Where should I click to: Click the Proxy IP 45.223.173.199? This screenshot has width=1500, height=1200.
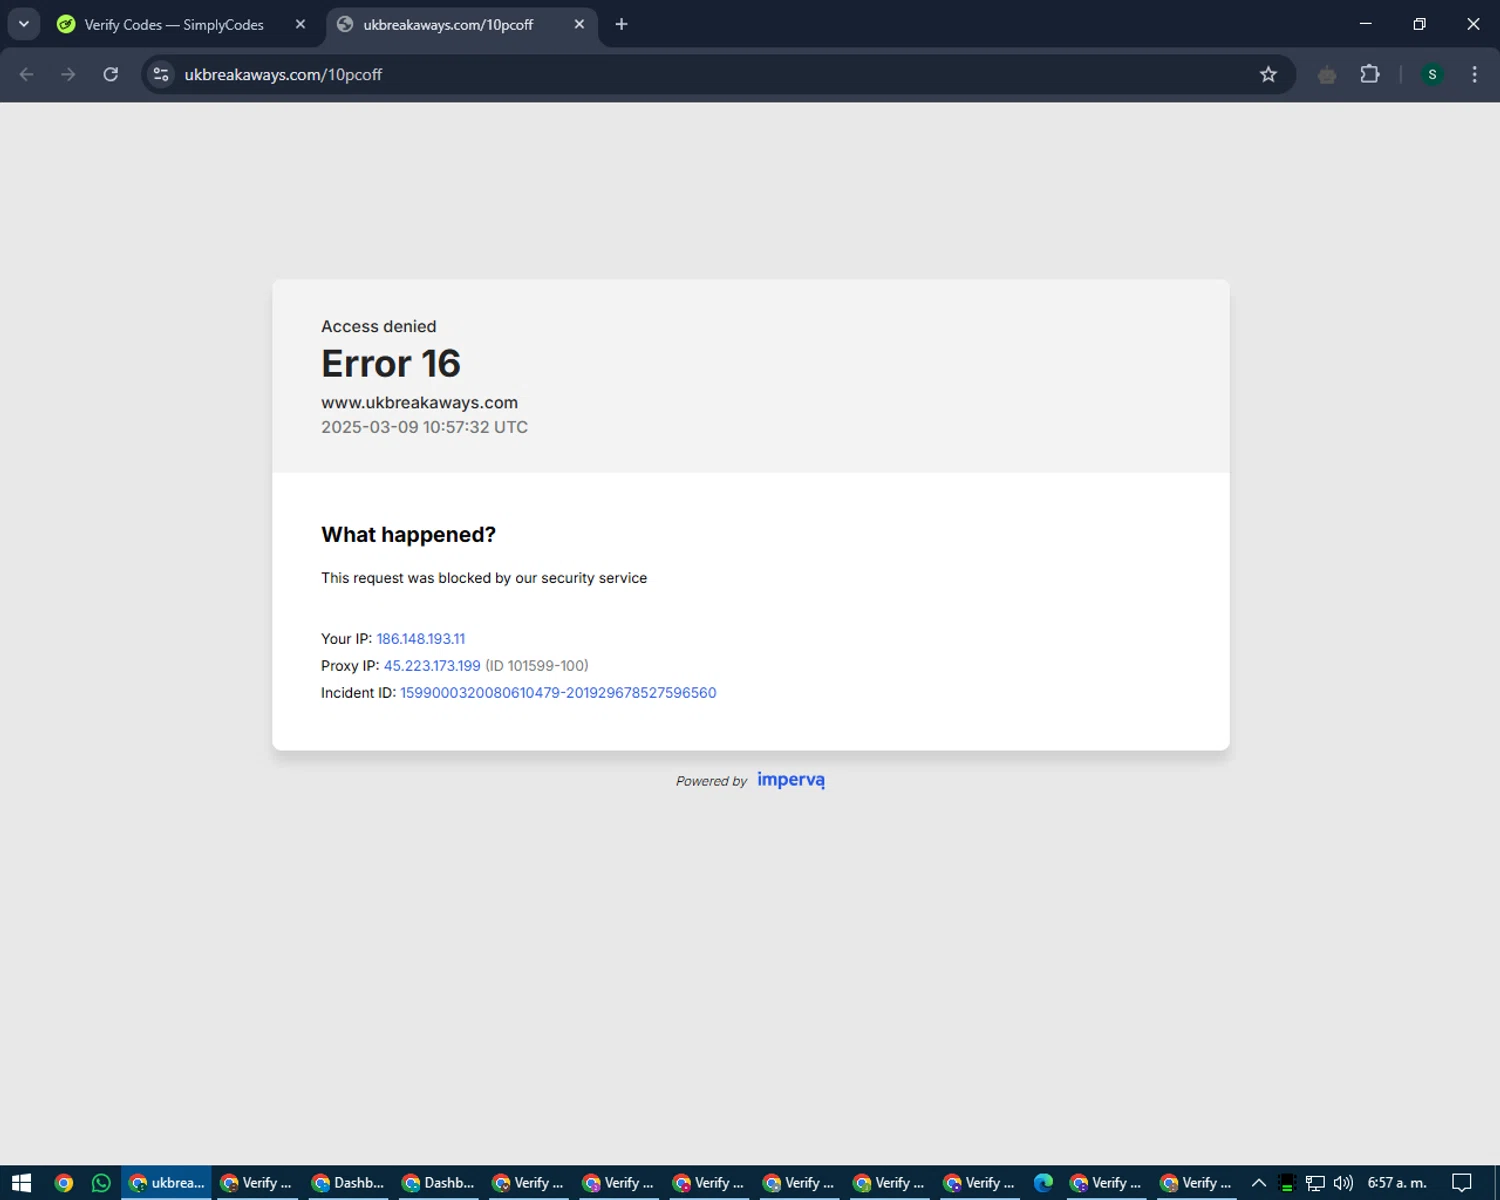pos(432,665)
